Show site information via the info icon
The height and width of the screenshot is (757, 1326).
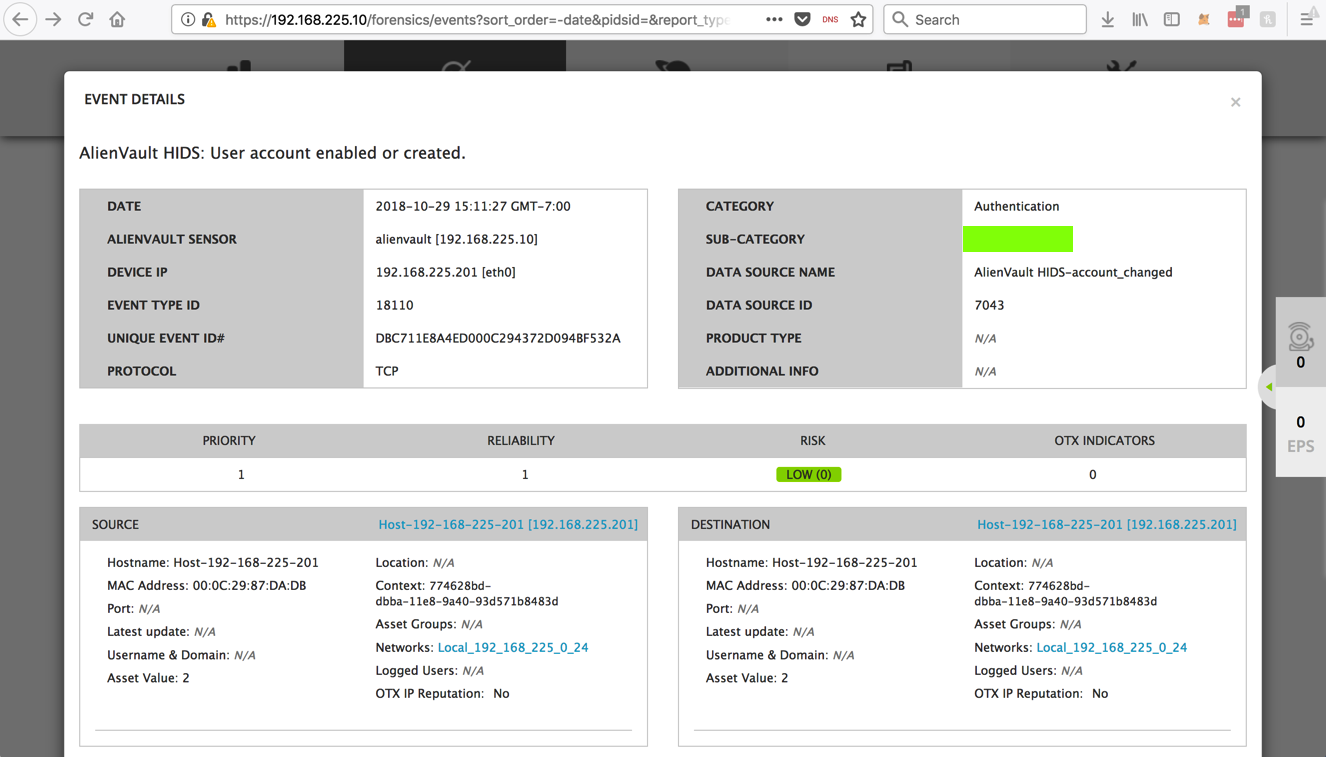(x=188, y=19)
